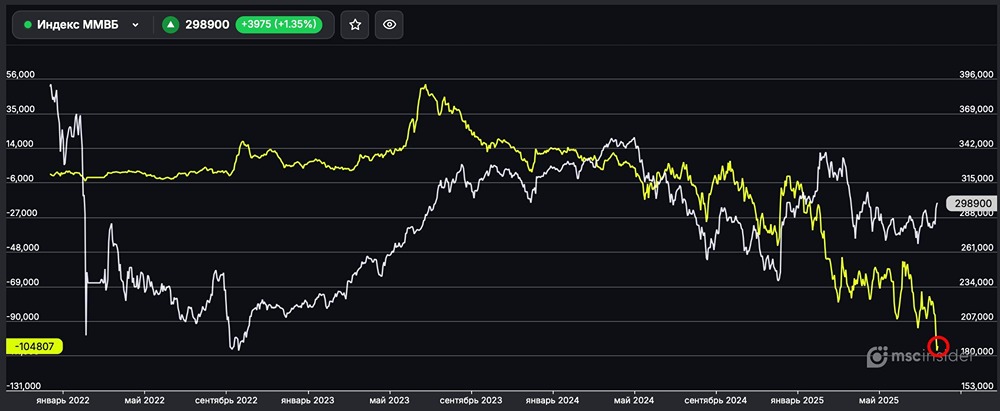1000x411 pixels.
Task: Click the green up-triangle price direction icon
Action: tap(170, 25)
